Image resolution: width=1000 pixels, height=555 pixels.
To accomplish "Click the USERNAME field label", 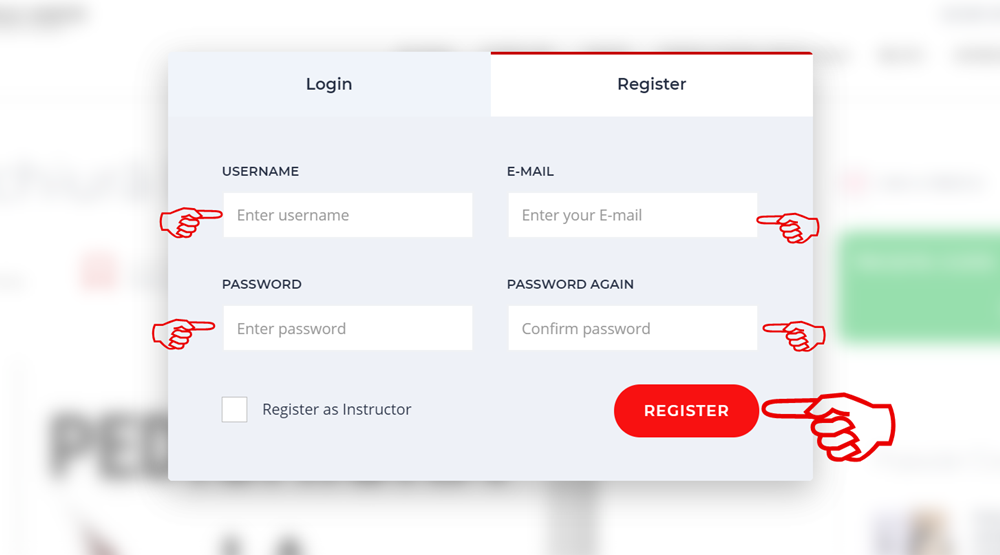I will pyautogui.click(x=260, y=172).
